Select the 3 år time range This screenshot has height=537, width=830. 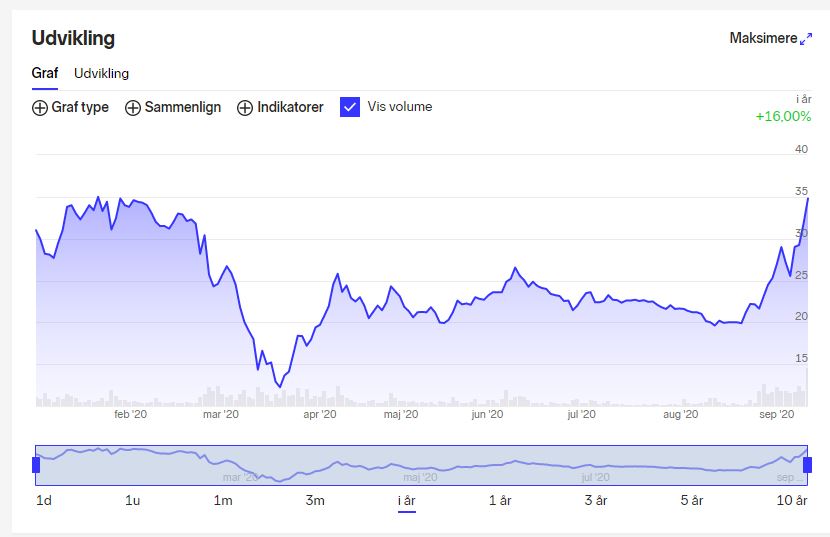tap(596, 500)
